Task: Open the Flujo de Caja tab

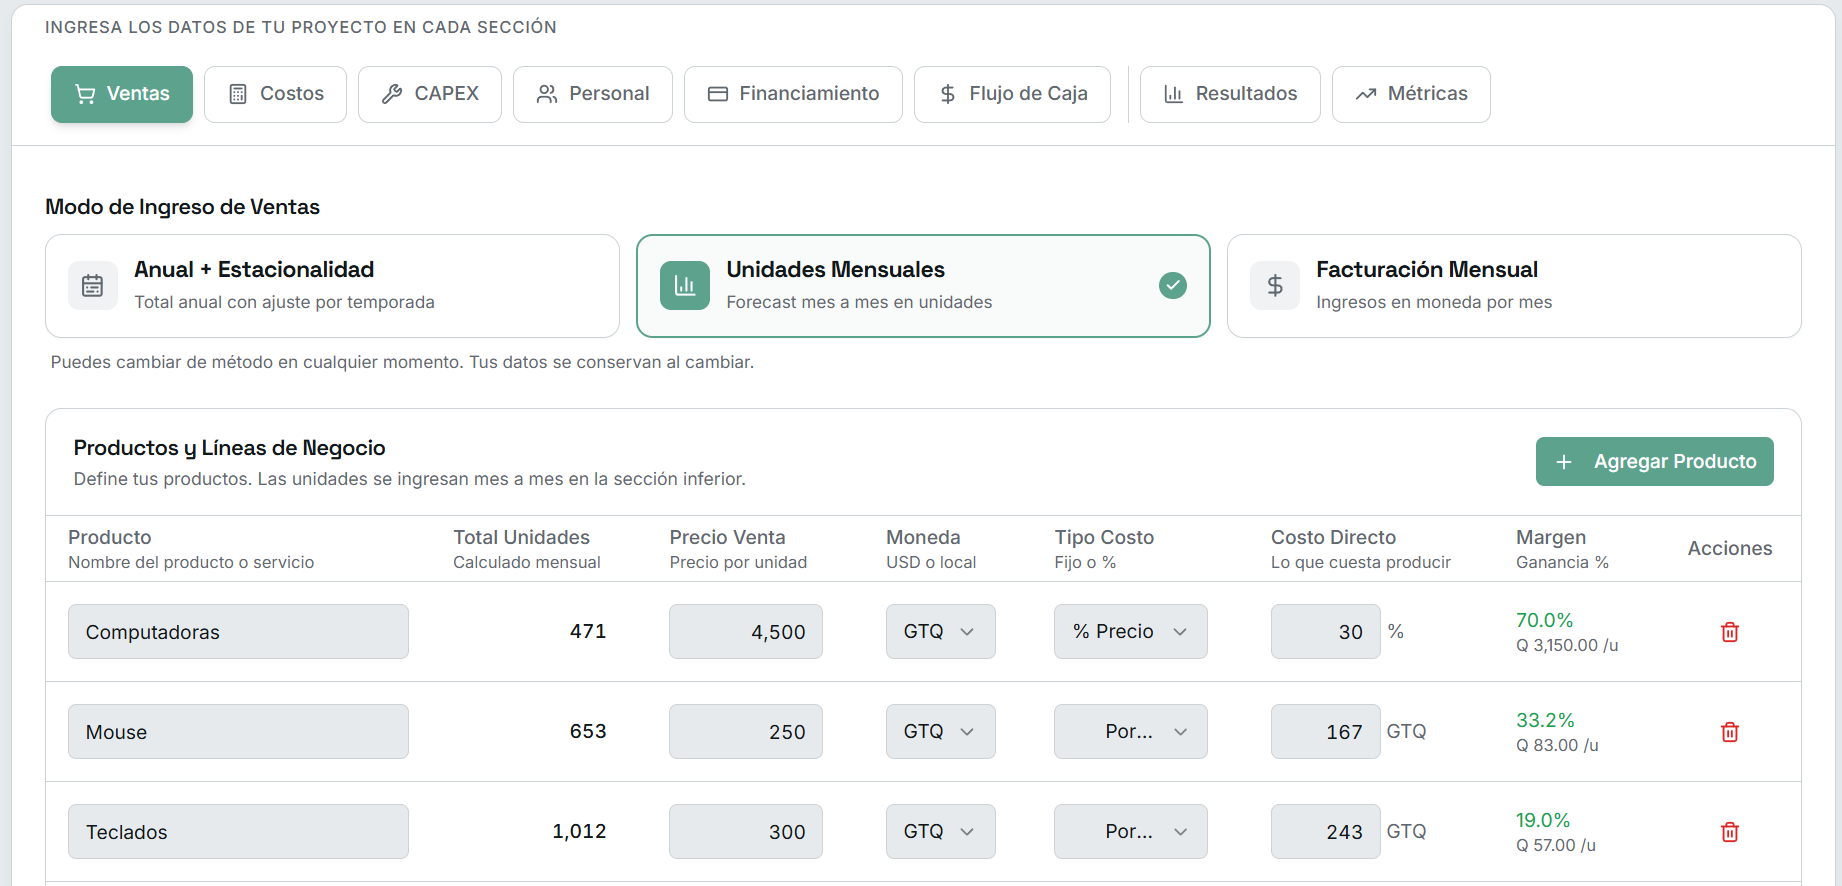Action: [1012, 94]
